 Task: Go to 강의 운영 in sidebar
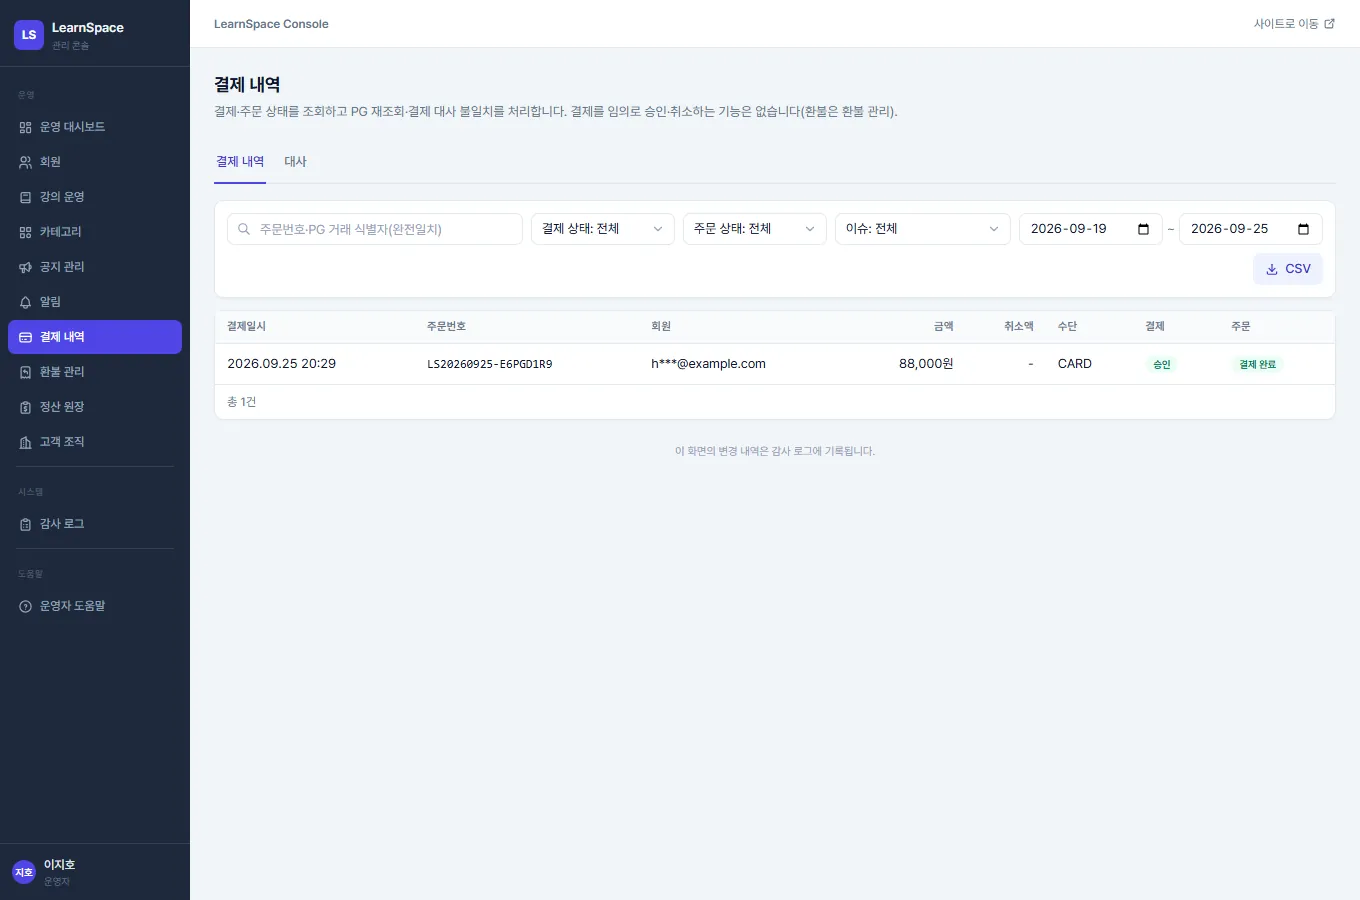pyautogui.click(x=95, y=197)
